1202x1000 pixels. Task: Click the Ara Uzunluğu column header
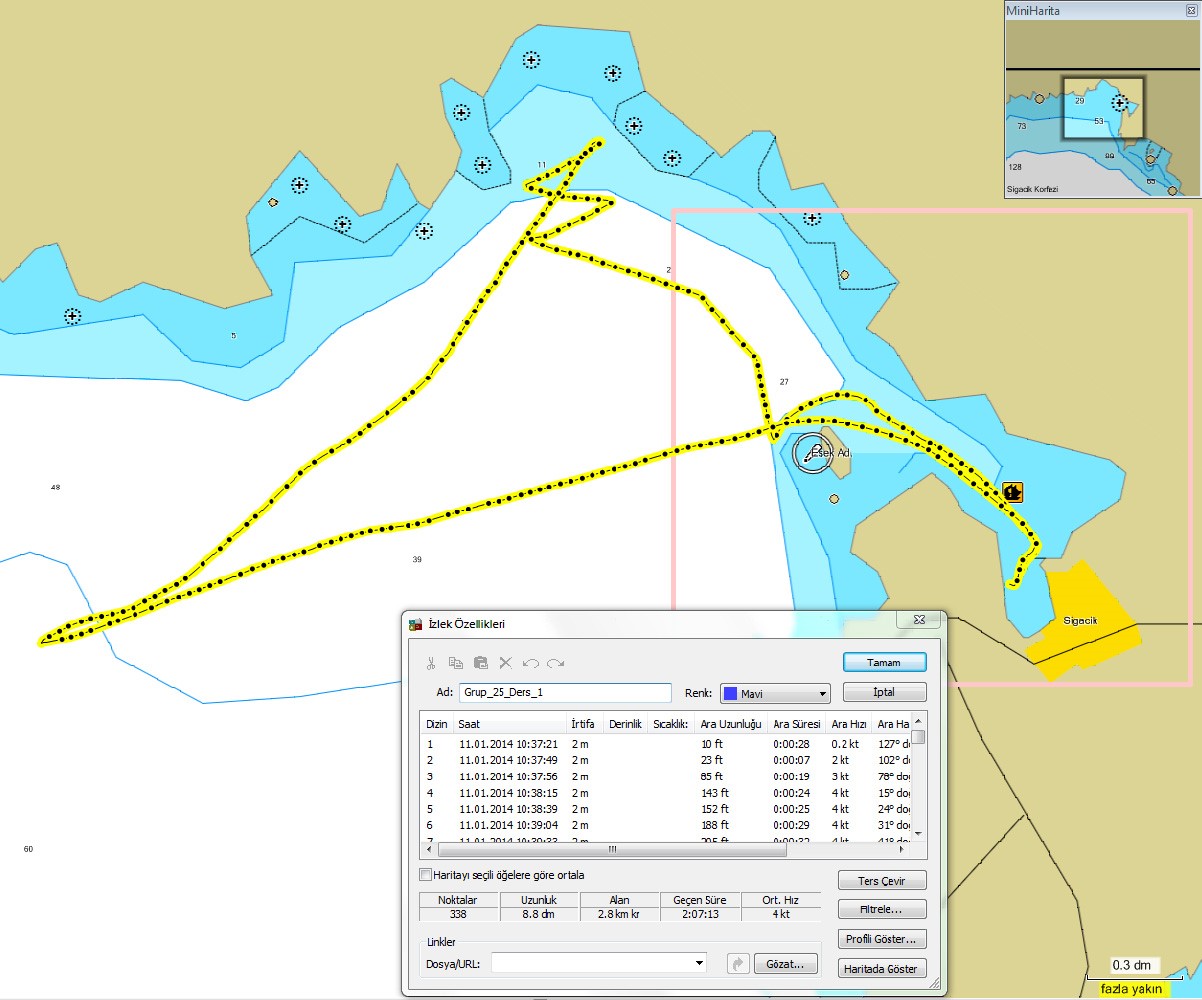(731, 724)
